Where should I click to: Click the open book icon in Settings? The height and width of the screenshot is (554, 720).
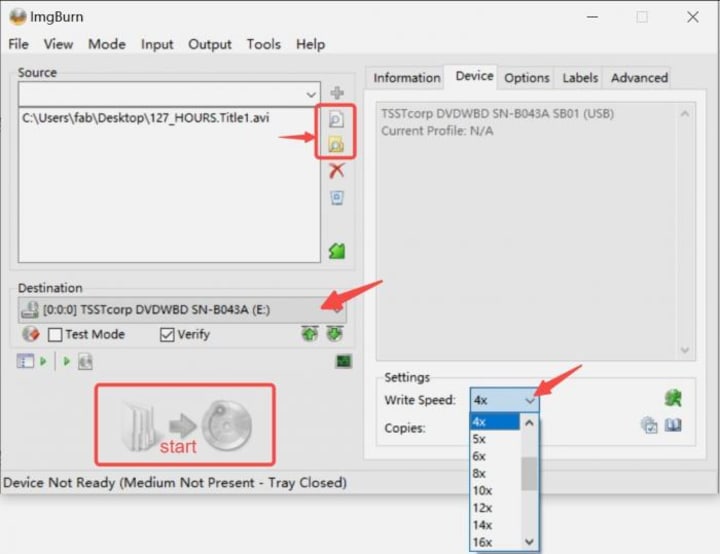(673, 425)
